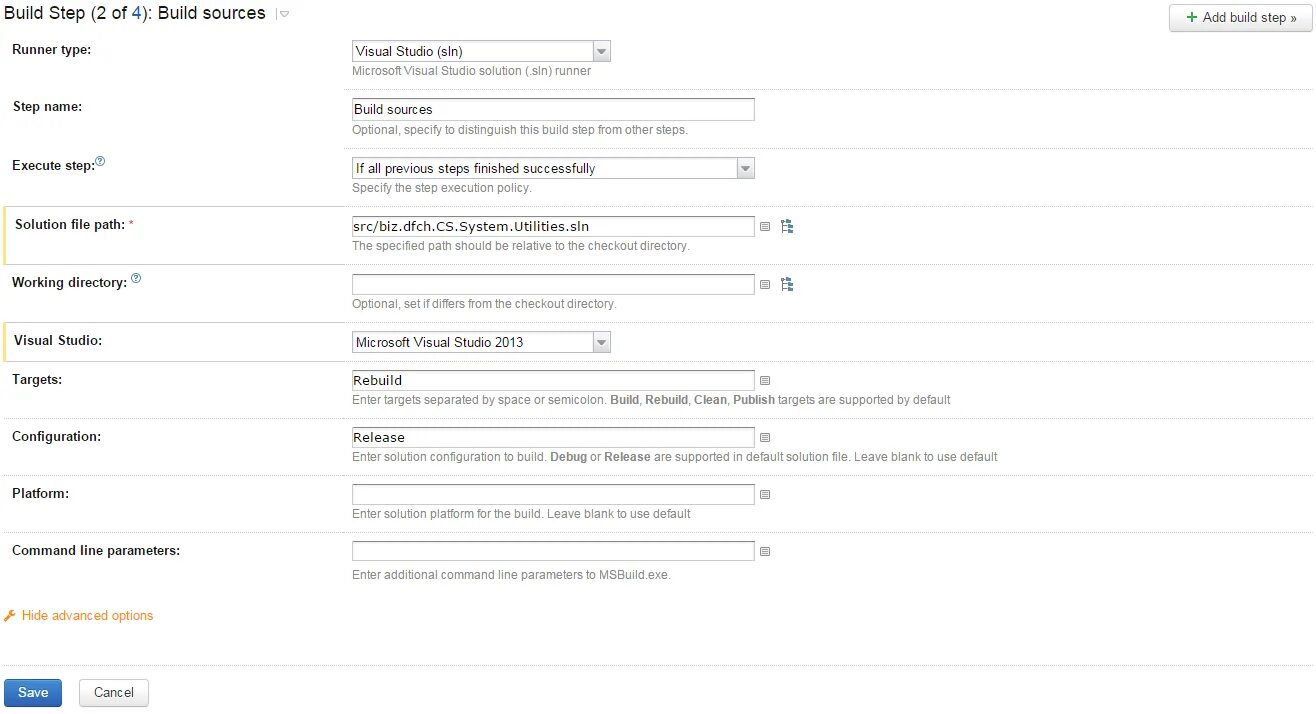Viewport: 1316px width, 714px height.
Task: Click the Cancel button
Action: (x=114, y=693)
